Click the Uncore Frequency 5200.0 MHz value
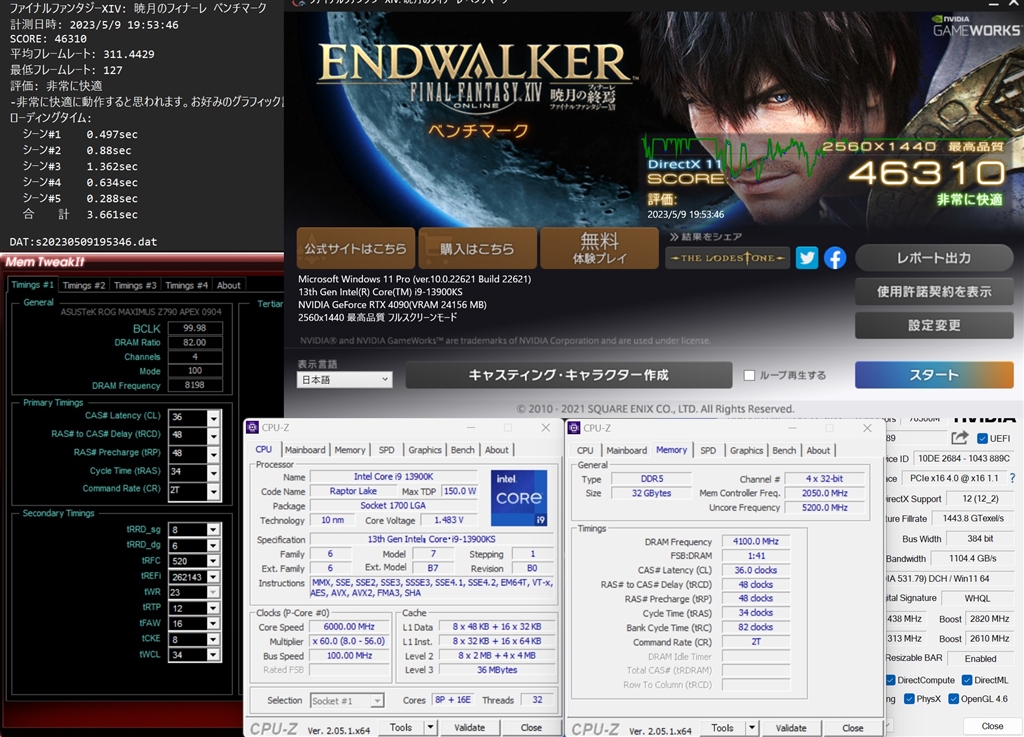 (x=825, y=507)
